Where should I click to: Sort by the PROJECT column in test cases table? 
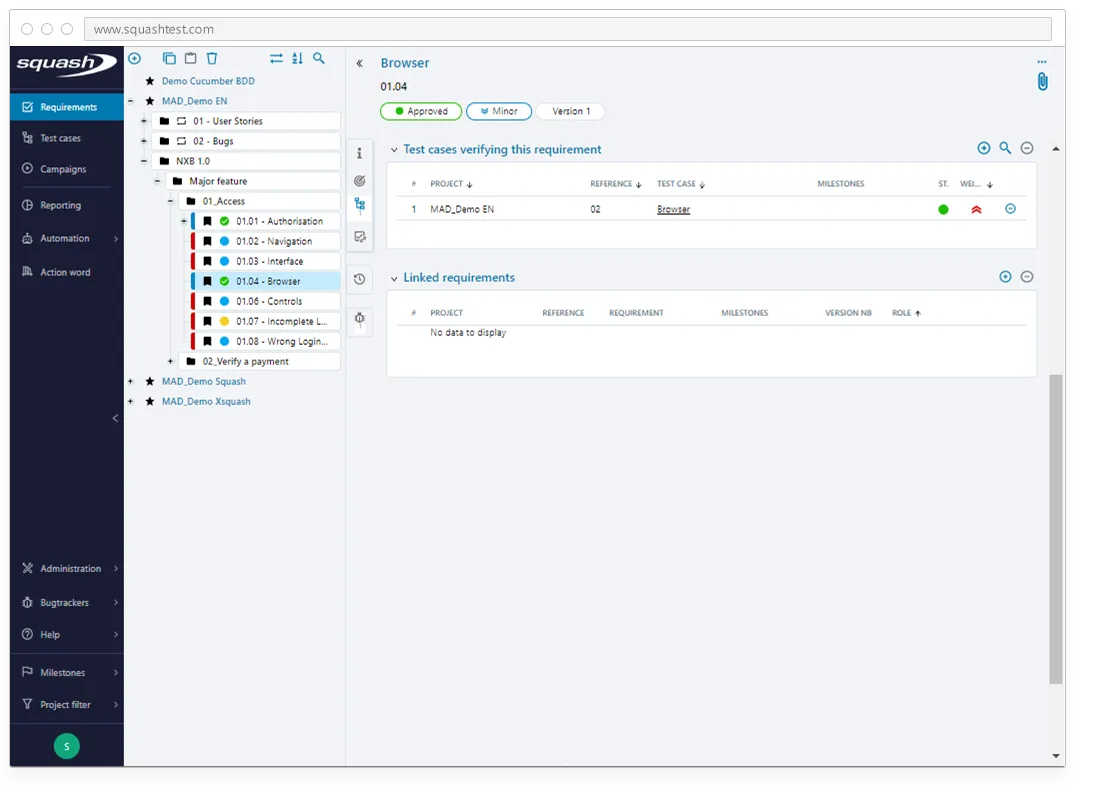coord(451,184)
